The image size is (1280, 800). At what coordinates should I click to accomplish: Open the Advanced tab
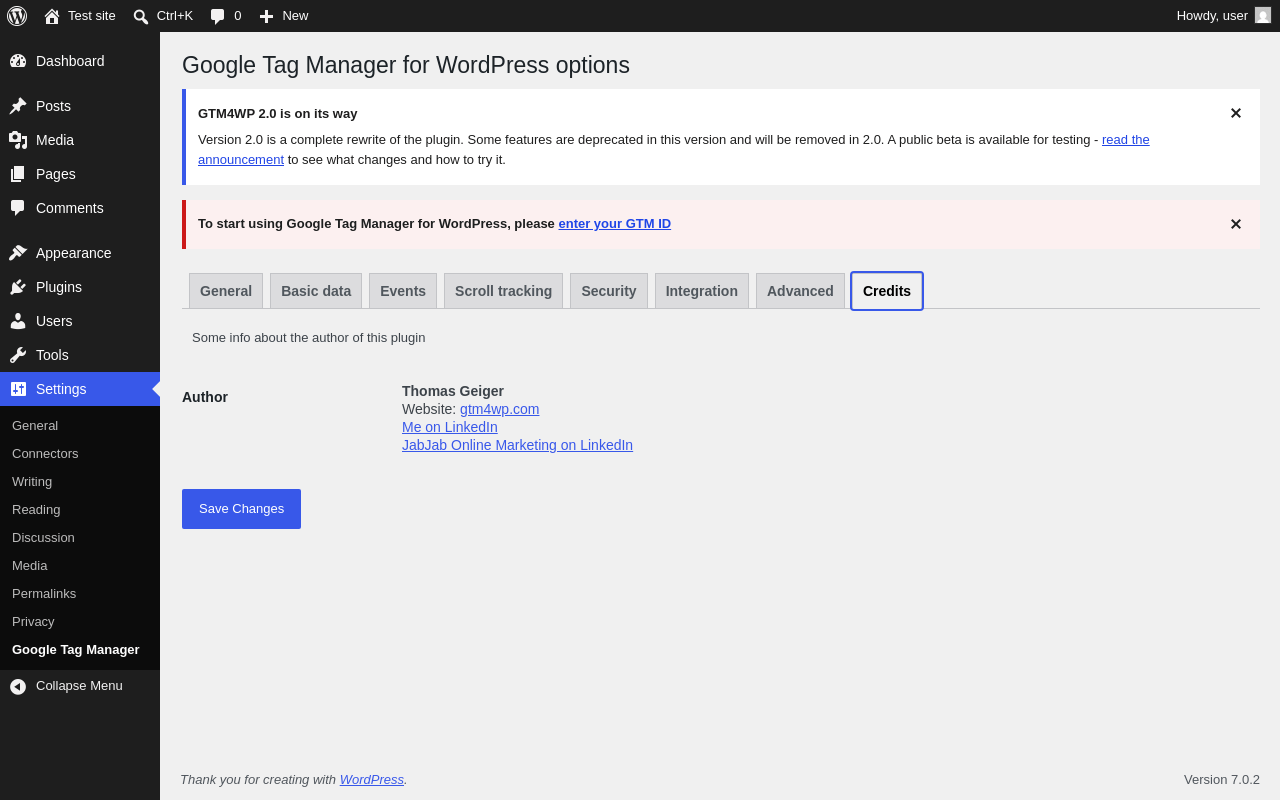click(x=800, y=291)
